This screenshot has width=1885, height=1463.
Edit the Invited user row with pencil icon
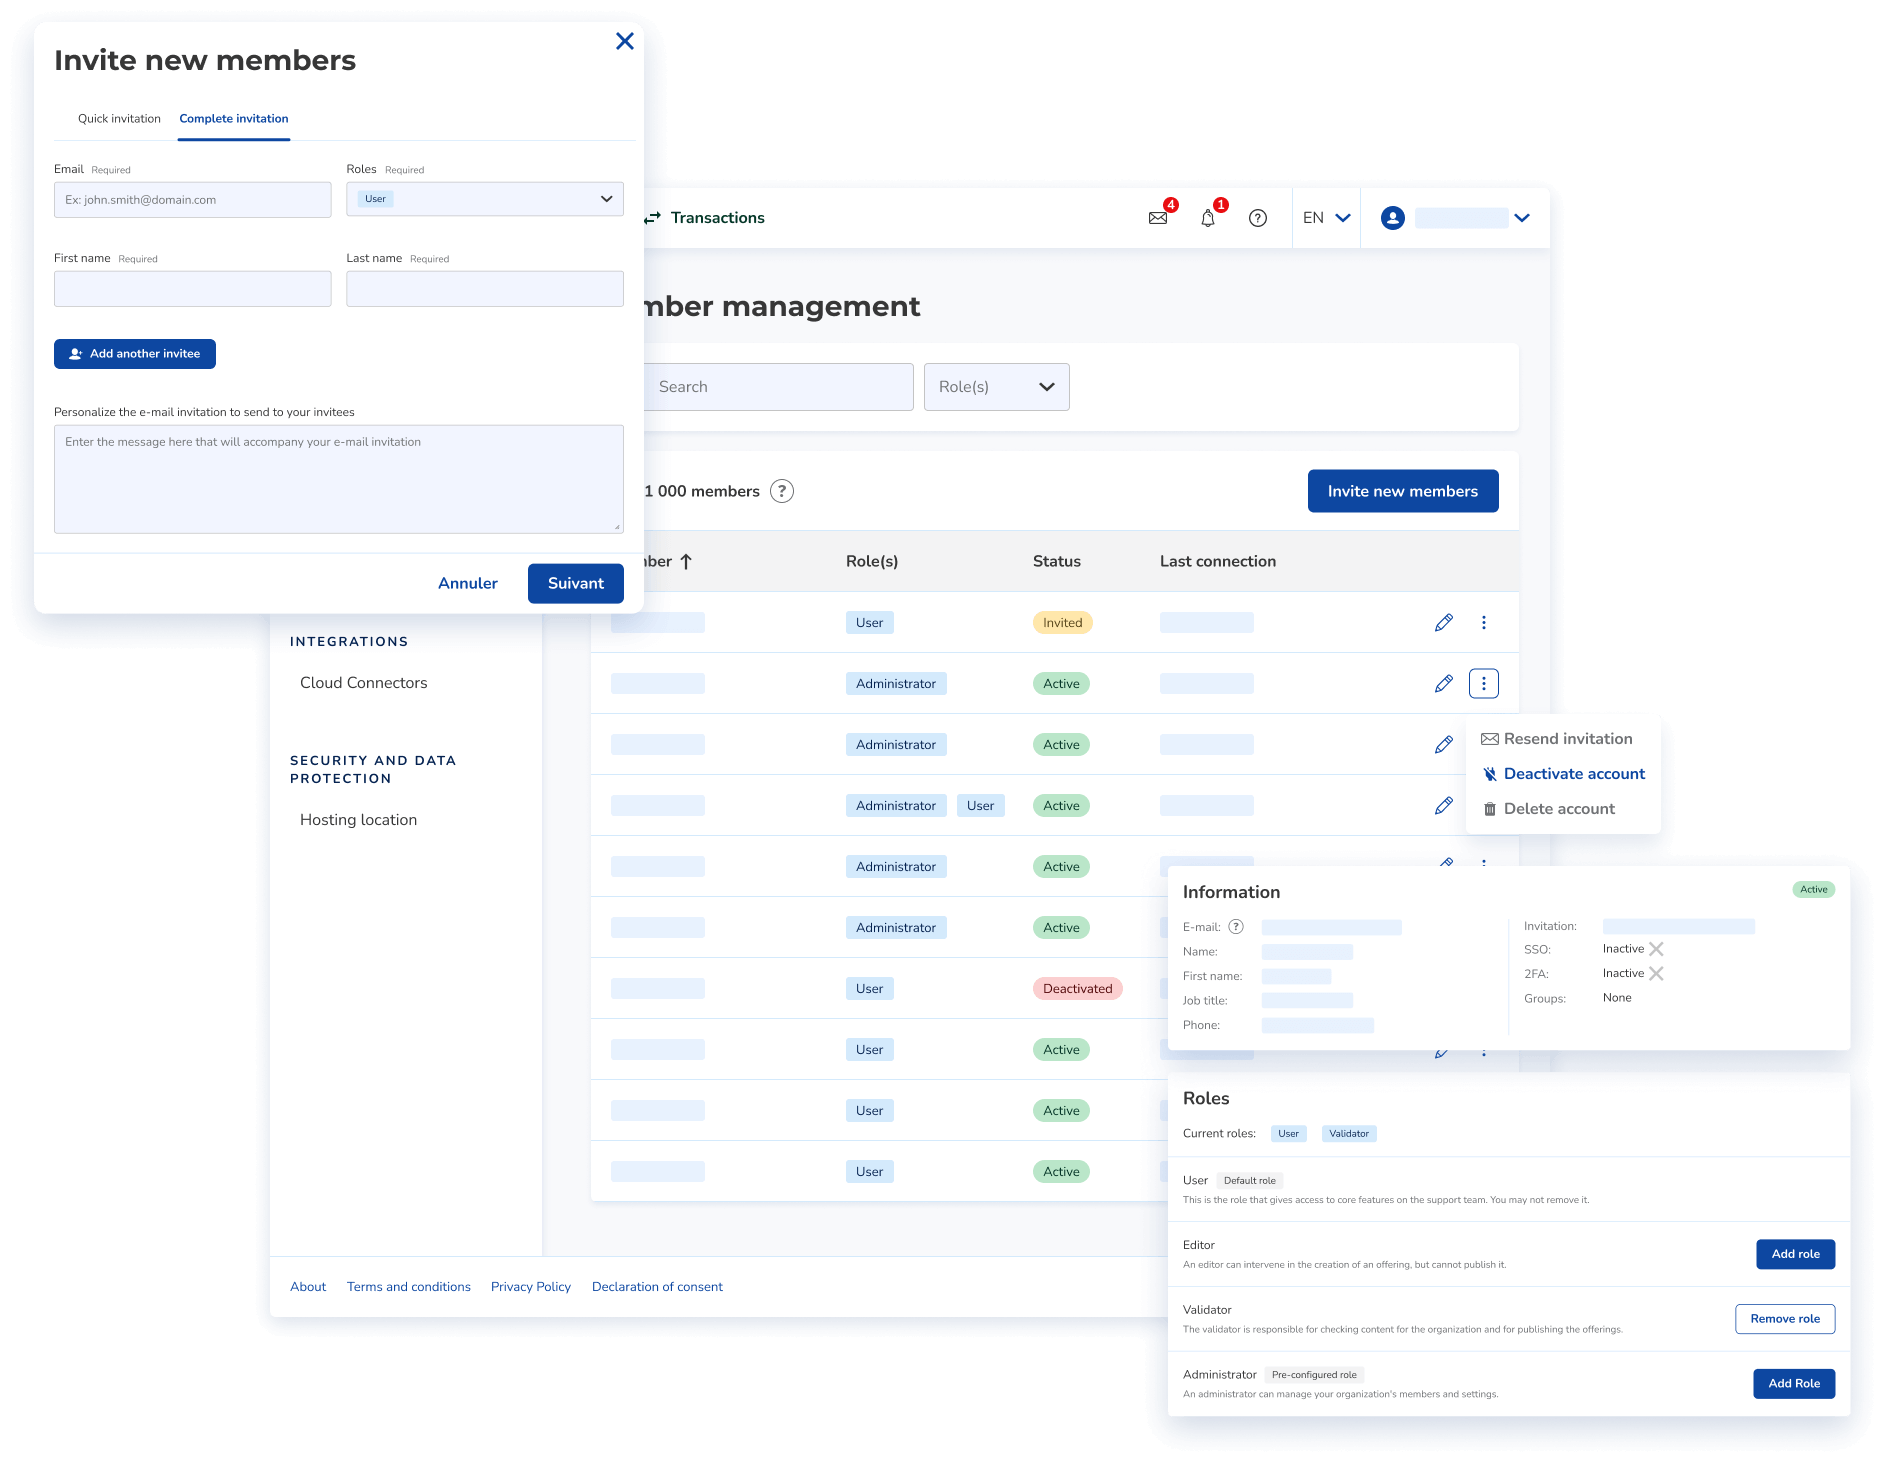pyautogui.click(x=1444, y=623)
